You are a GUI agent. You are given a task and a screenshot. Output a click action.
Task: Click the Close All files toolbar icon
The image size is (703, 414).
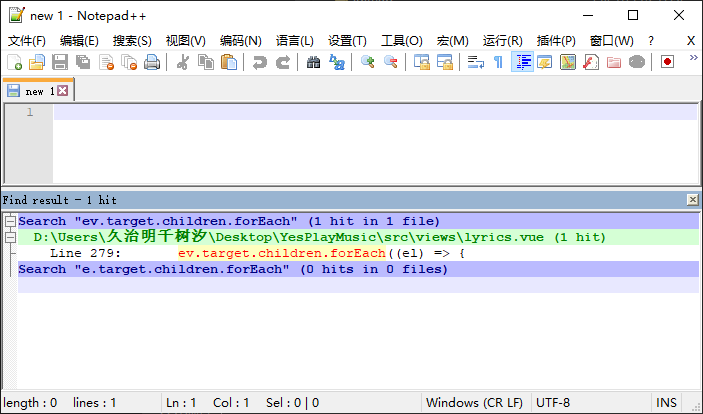pyautogui.click(x=129, y=62)
